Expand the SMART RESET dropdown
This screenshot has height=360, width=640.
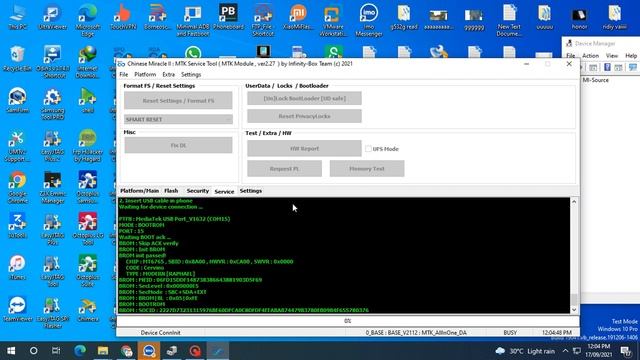178,119
